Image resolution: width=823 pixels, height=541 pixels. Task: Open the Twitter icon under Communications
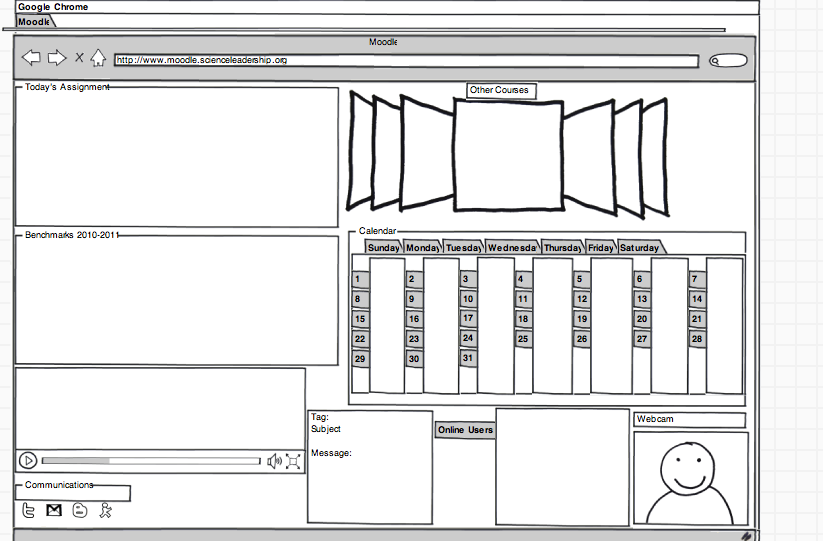(x=29, y=511)
